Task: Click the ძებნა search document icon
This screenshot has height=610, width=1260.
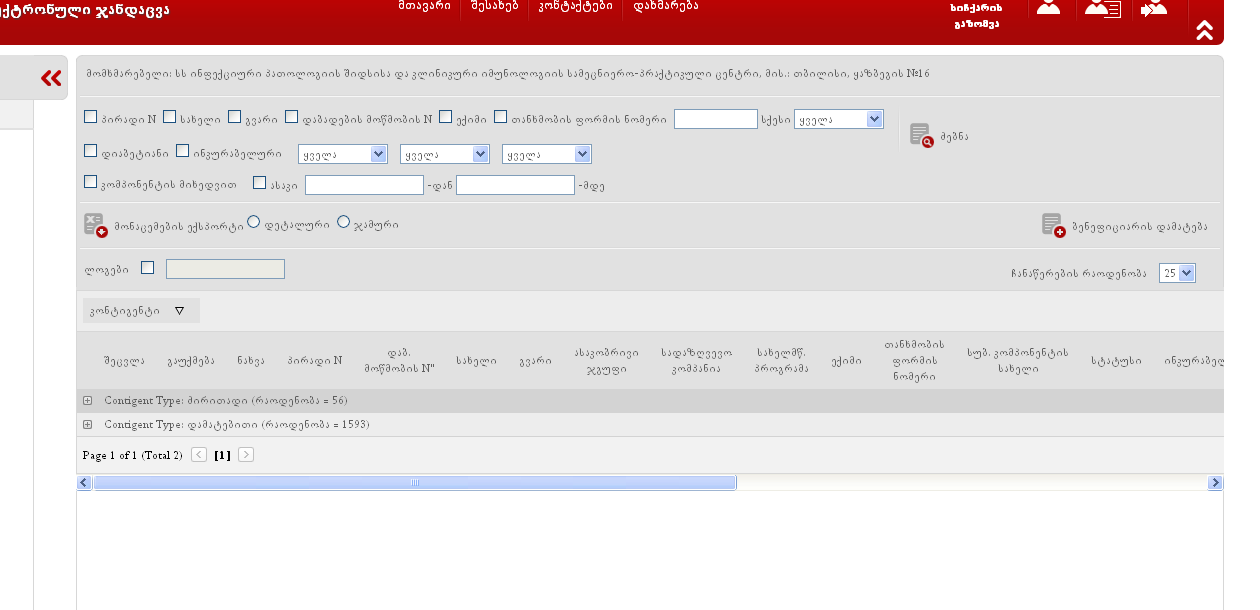Action: tap(920, 135)
